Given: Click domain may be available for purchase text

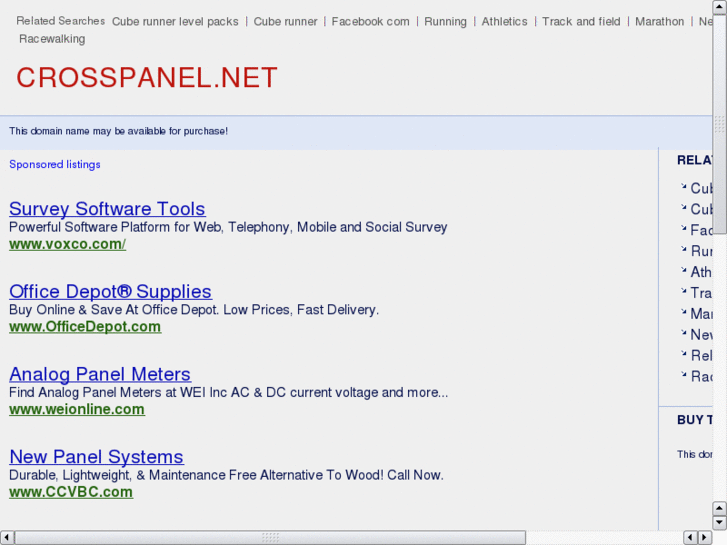Looking at the screenshot, I should point(119,131).
